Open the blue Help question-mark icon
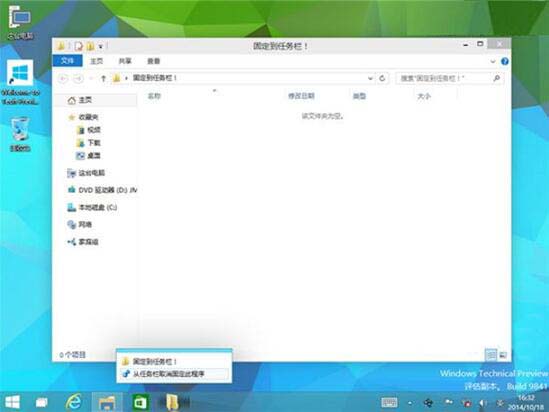549x412 pixels. [x=505, y=61]
